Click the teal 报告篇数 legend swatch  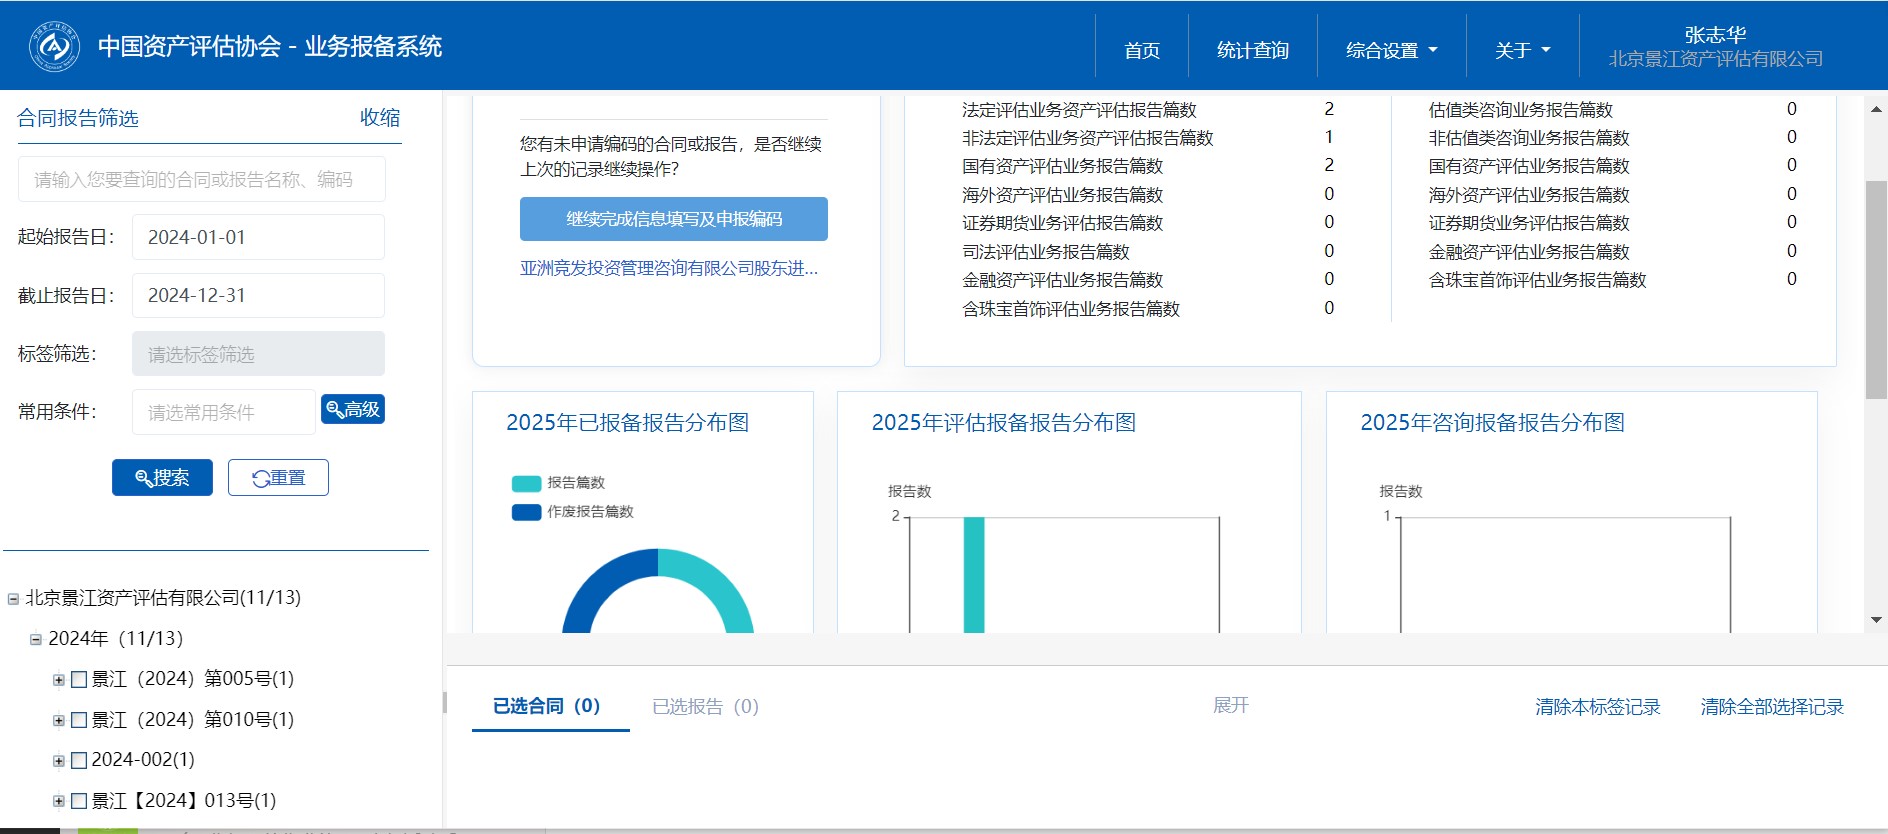point(526,484)
